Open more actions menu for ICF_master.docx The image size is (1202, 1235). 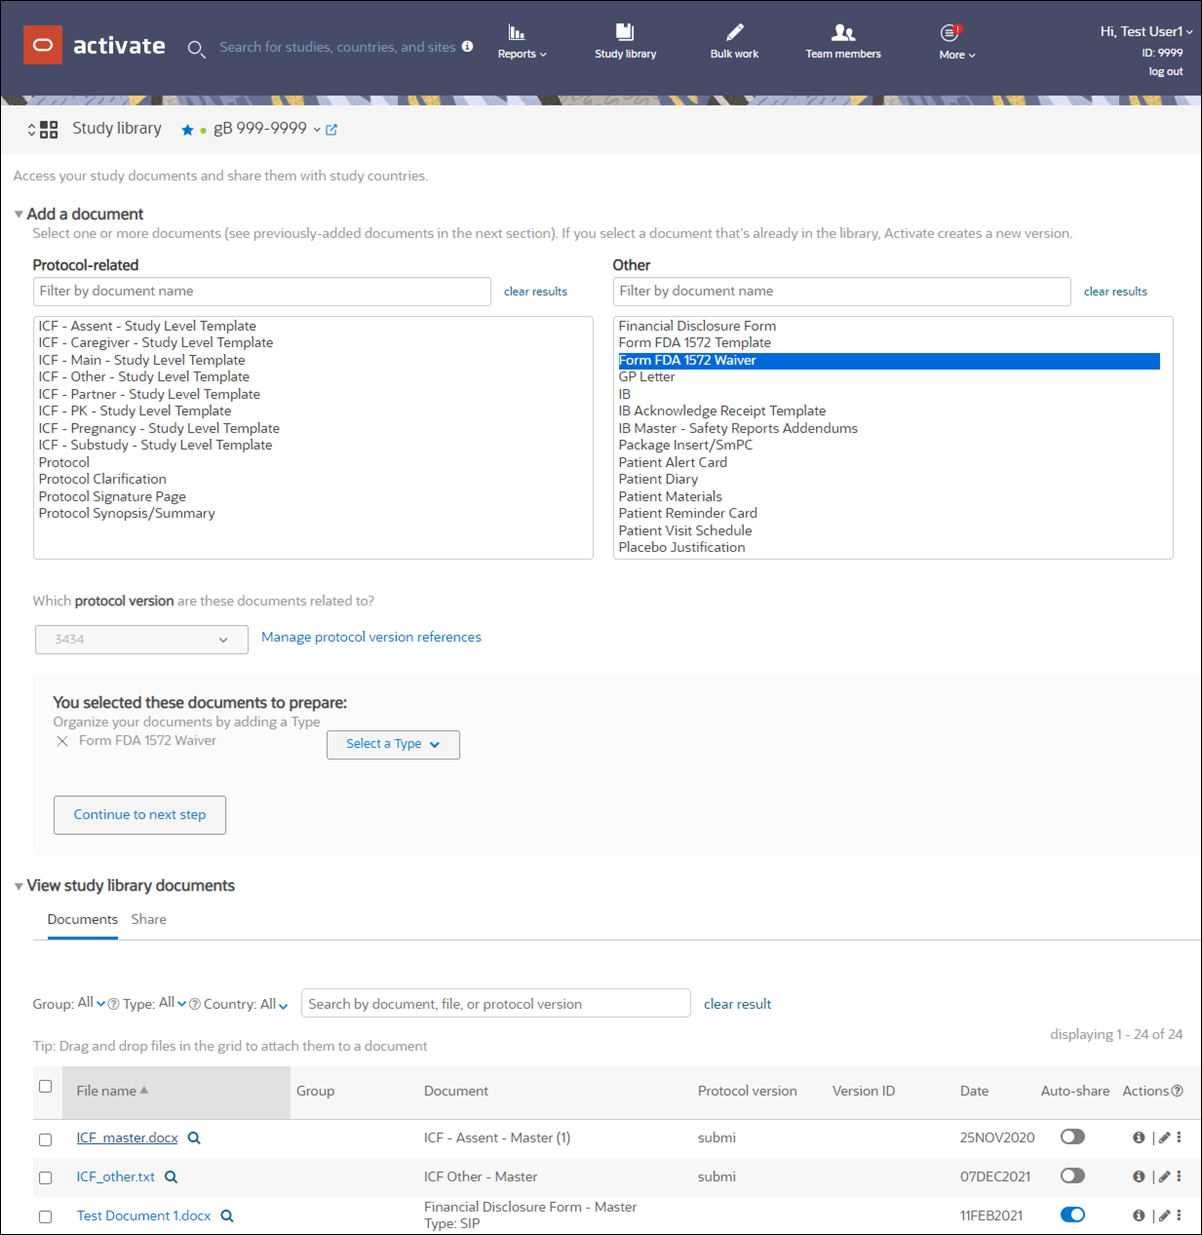1179,1138
